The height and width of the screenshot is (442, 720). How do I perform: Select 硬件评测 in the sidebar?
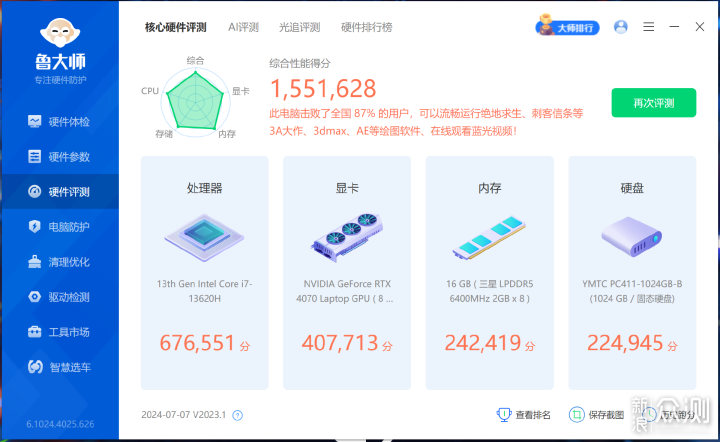[x=60, y=191]
